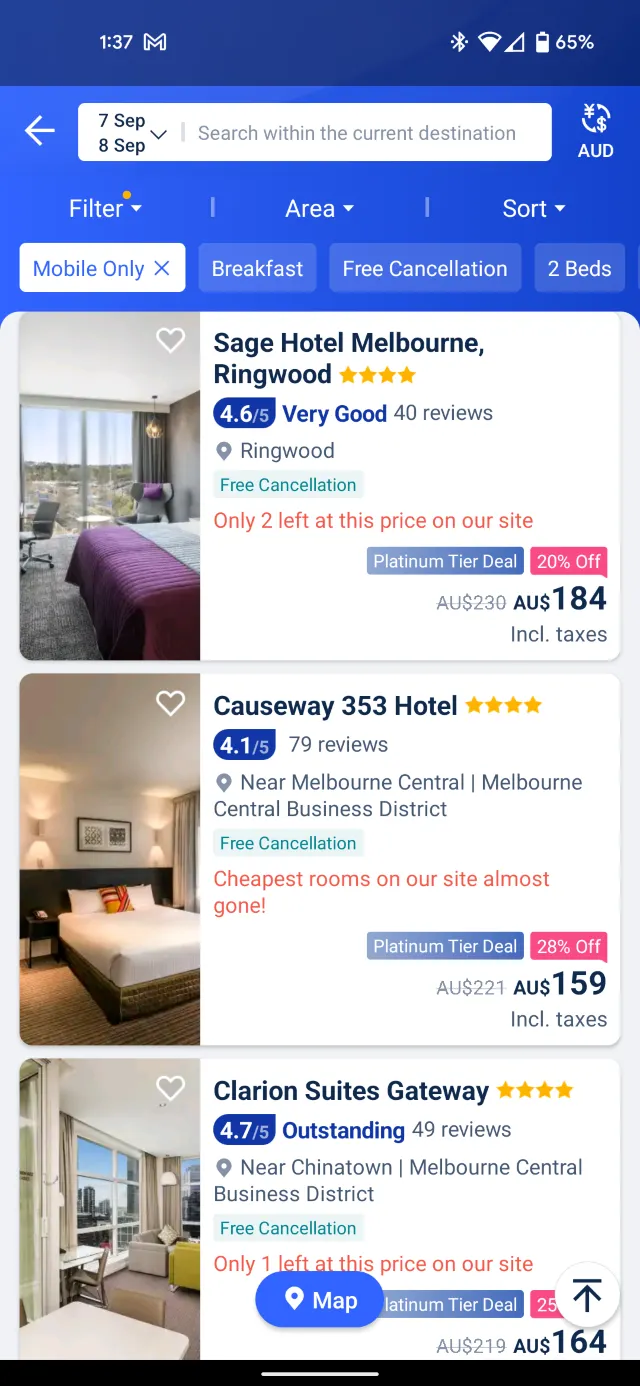Image resolution: width=640 pixels, height=1386 pixels.
Task: Favorite Sage Hotel Melbourne with heart icon
Action: click(171, 340)
